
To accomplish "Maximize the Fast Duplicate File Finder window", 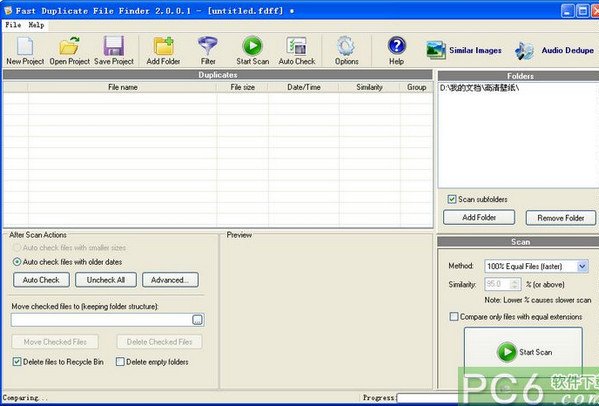I will point(583,11).
